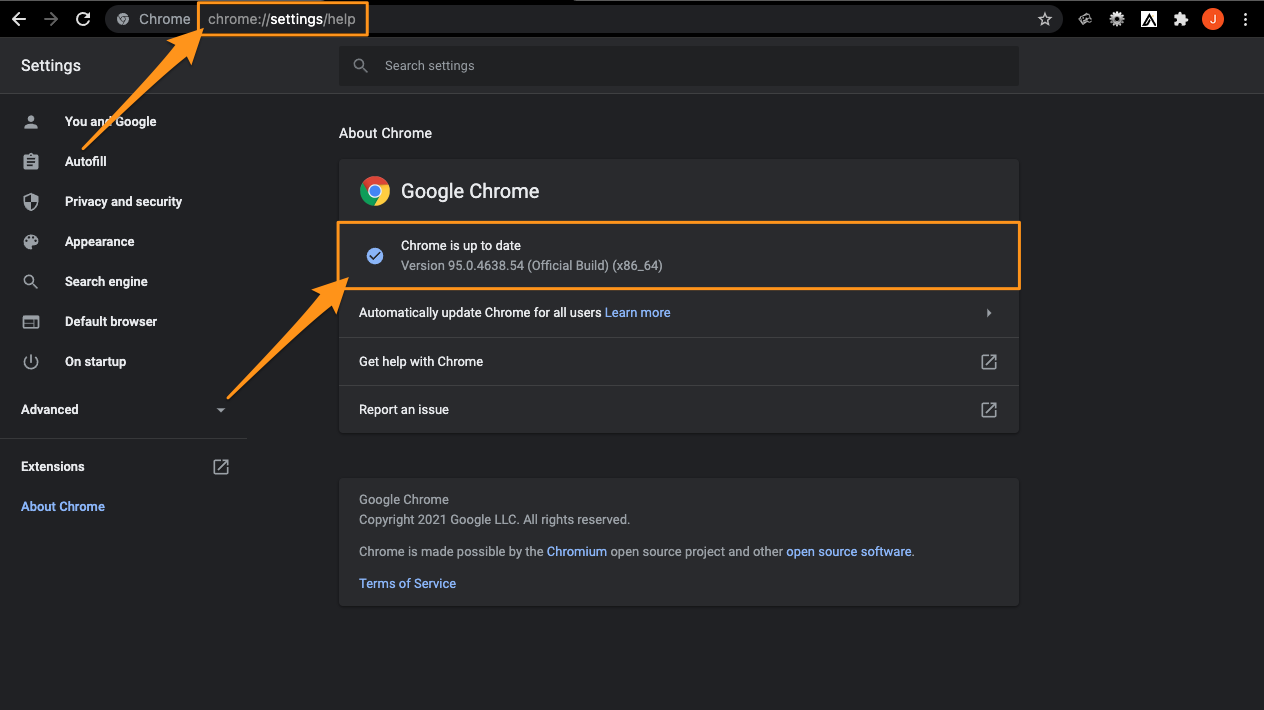1264x710 pixels.
Task: Open Extensions from the sidebar
Action: point(53,466)
